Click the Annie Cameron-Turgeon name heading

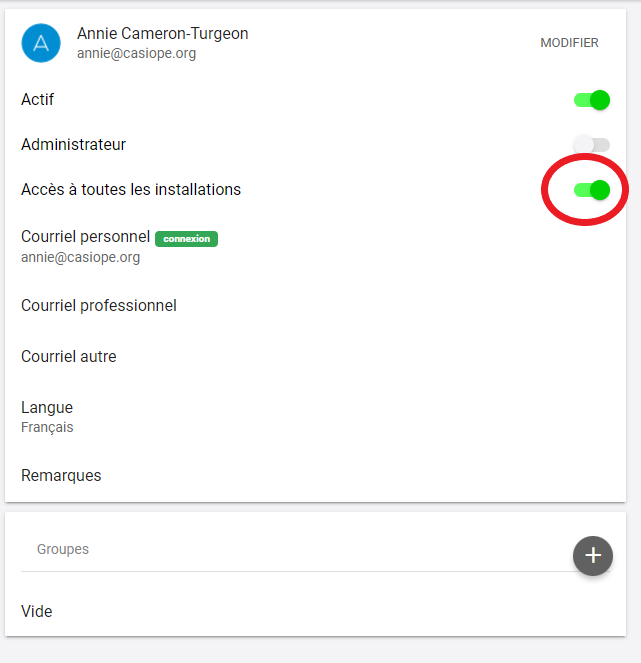(x=162, y=33)
